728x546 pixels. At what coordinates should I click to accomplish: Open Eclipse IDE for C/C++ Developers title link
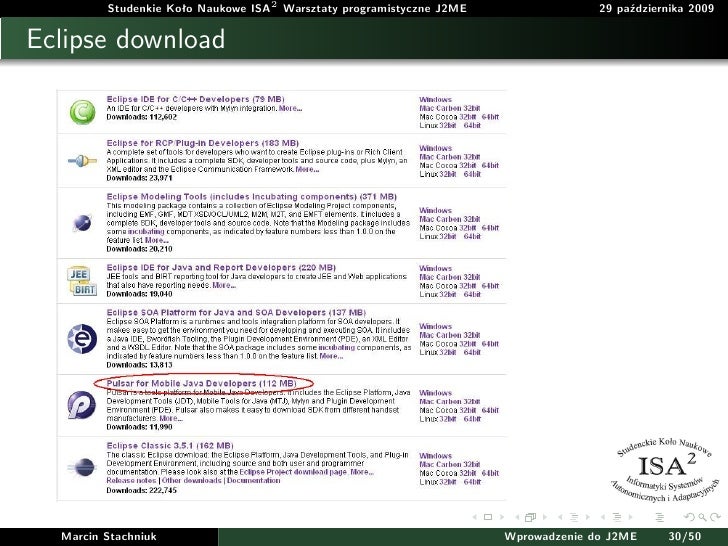point(195,99)
